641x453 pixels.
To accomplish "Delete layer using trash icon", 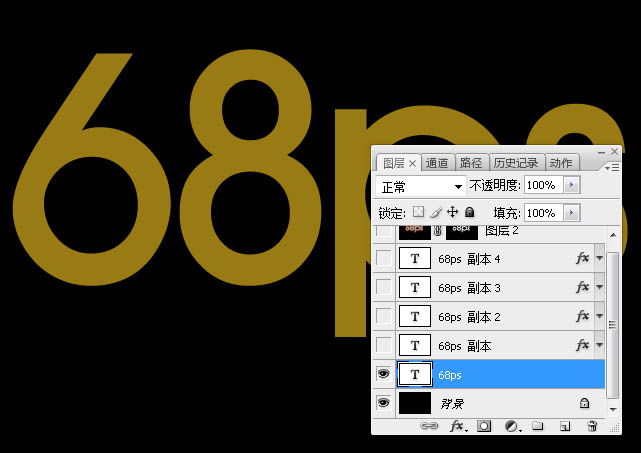I will 591,426.
